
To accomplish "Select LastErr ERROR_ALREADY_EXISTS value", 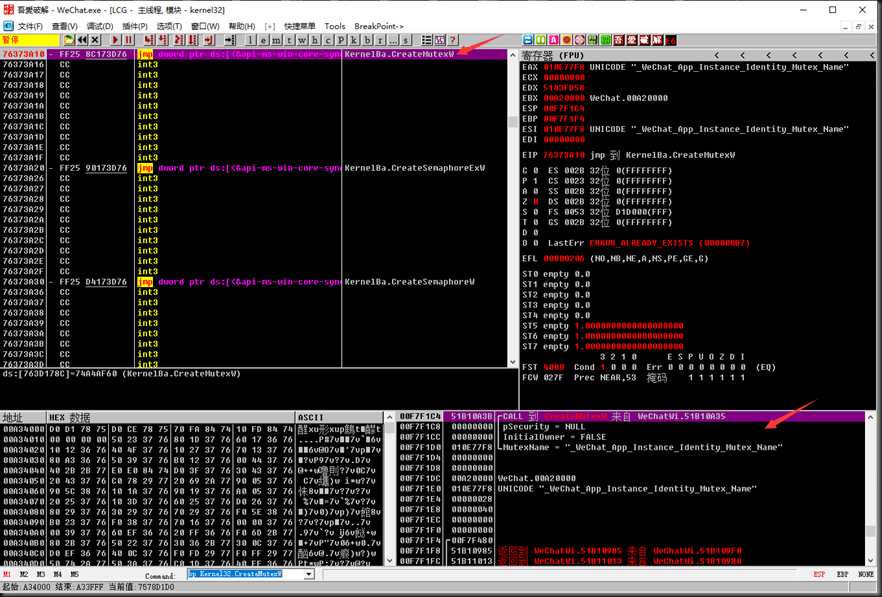I will tap(669, 243).
